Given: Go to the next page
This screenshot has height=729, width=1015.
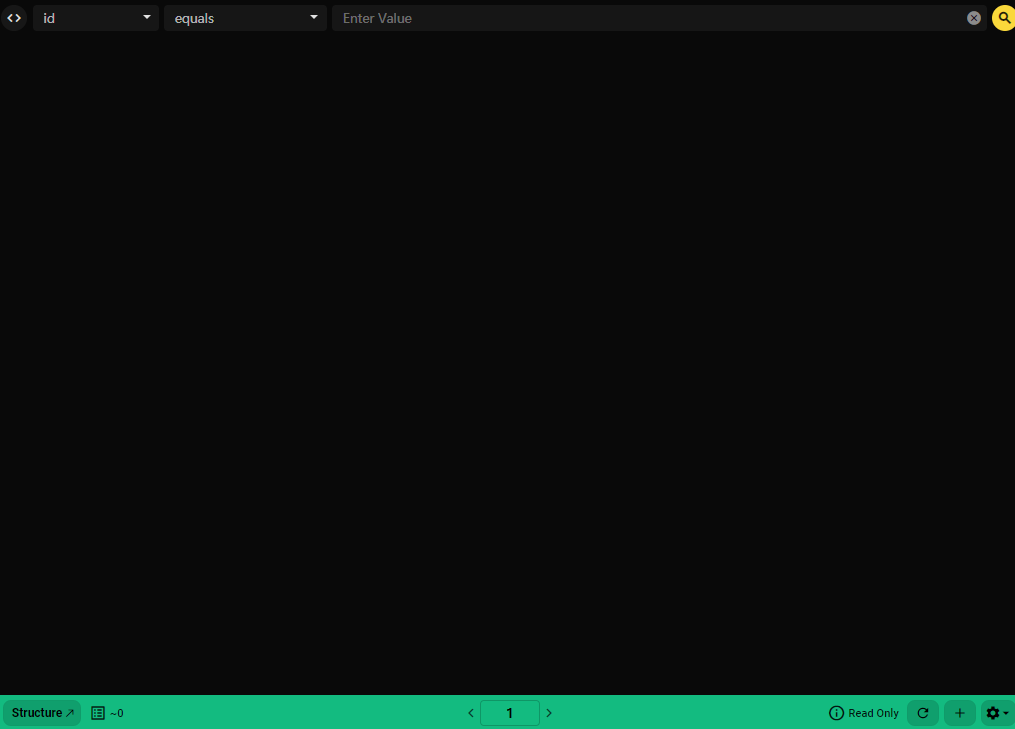Looking at the screenshot, I should 548,712.
